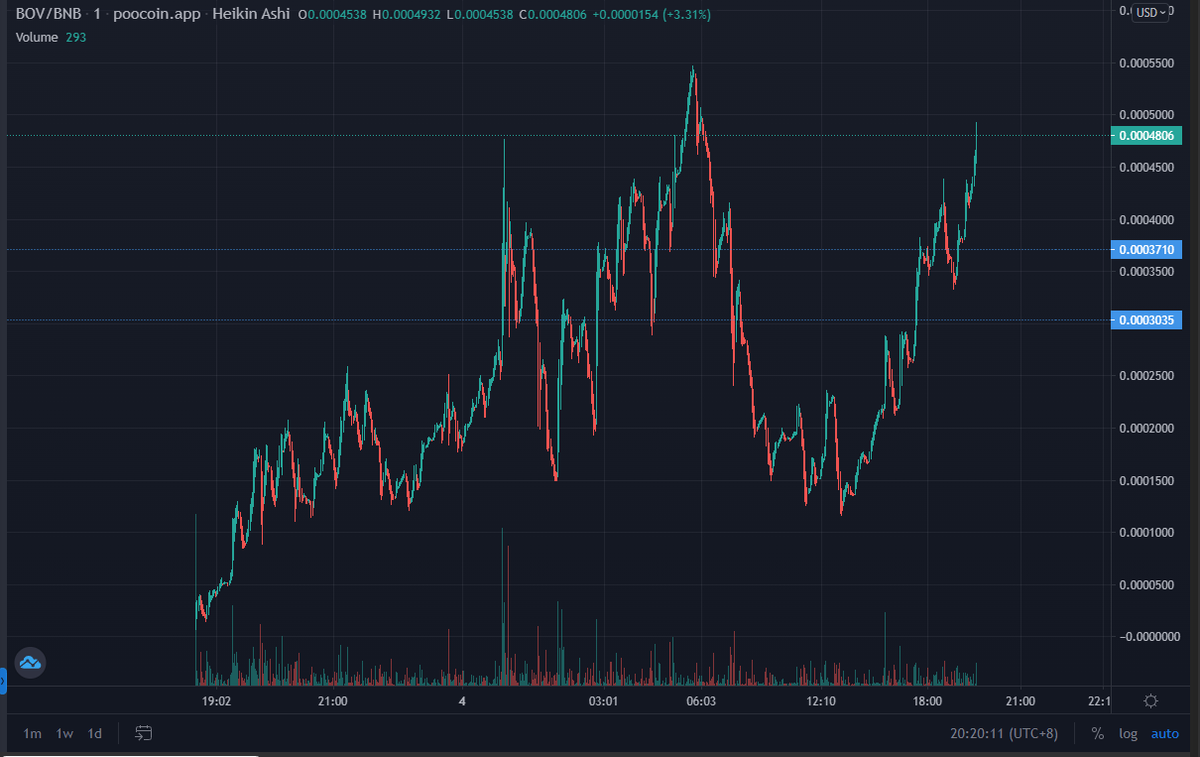Screen dimensions: 1200x757
Task: Click the left edge panel expander handle
Action: pos(3,681)
